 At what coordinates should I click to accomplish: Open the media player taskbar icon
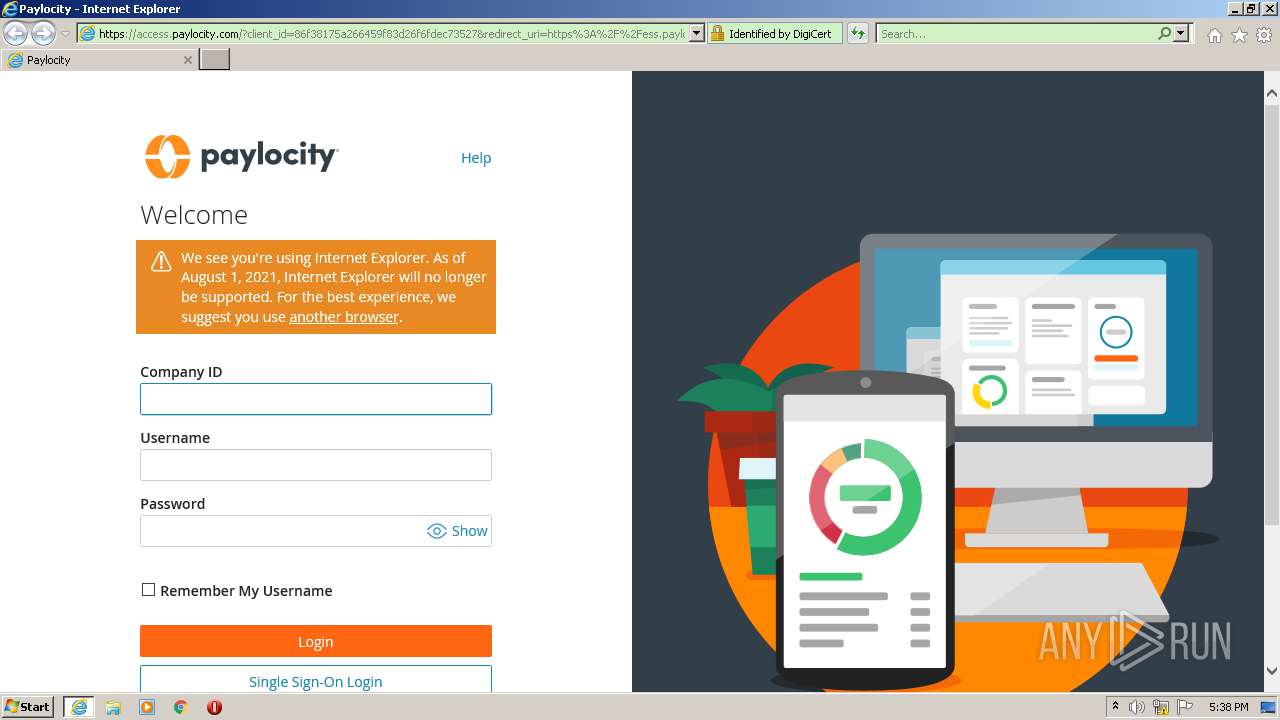[147, 707]
